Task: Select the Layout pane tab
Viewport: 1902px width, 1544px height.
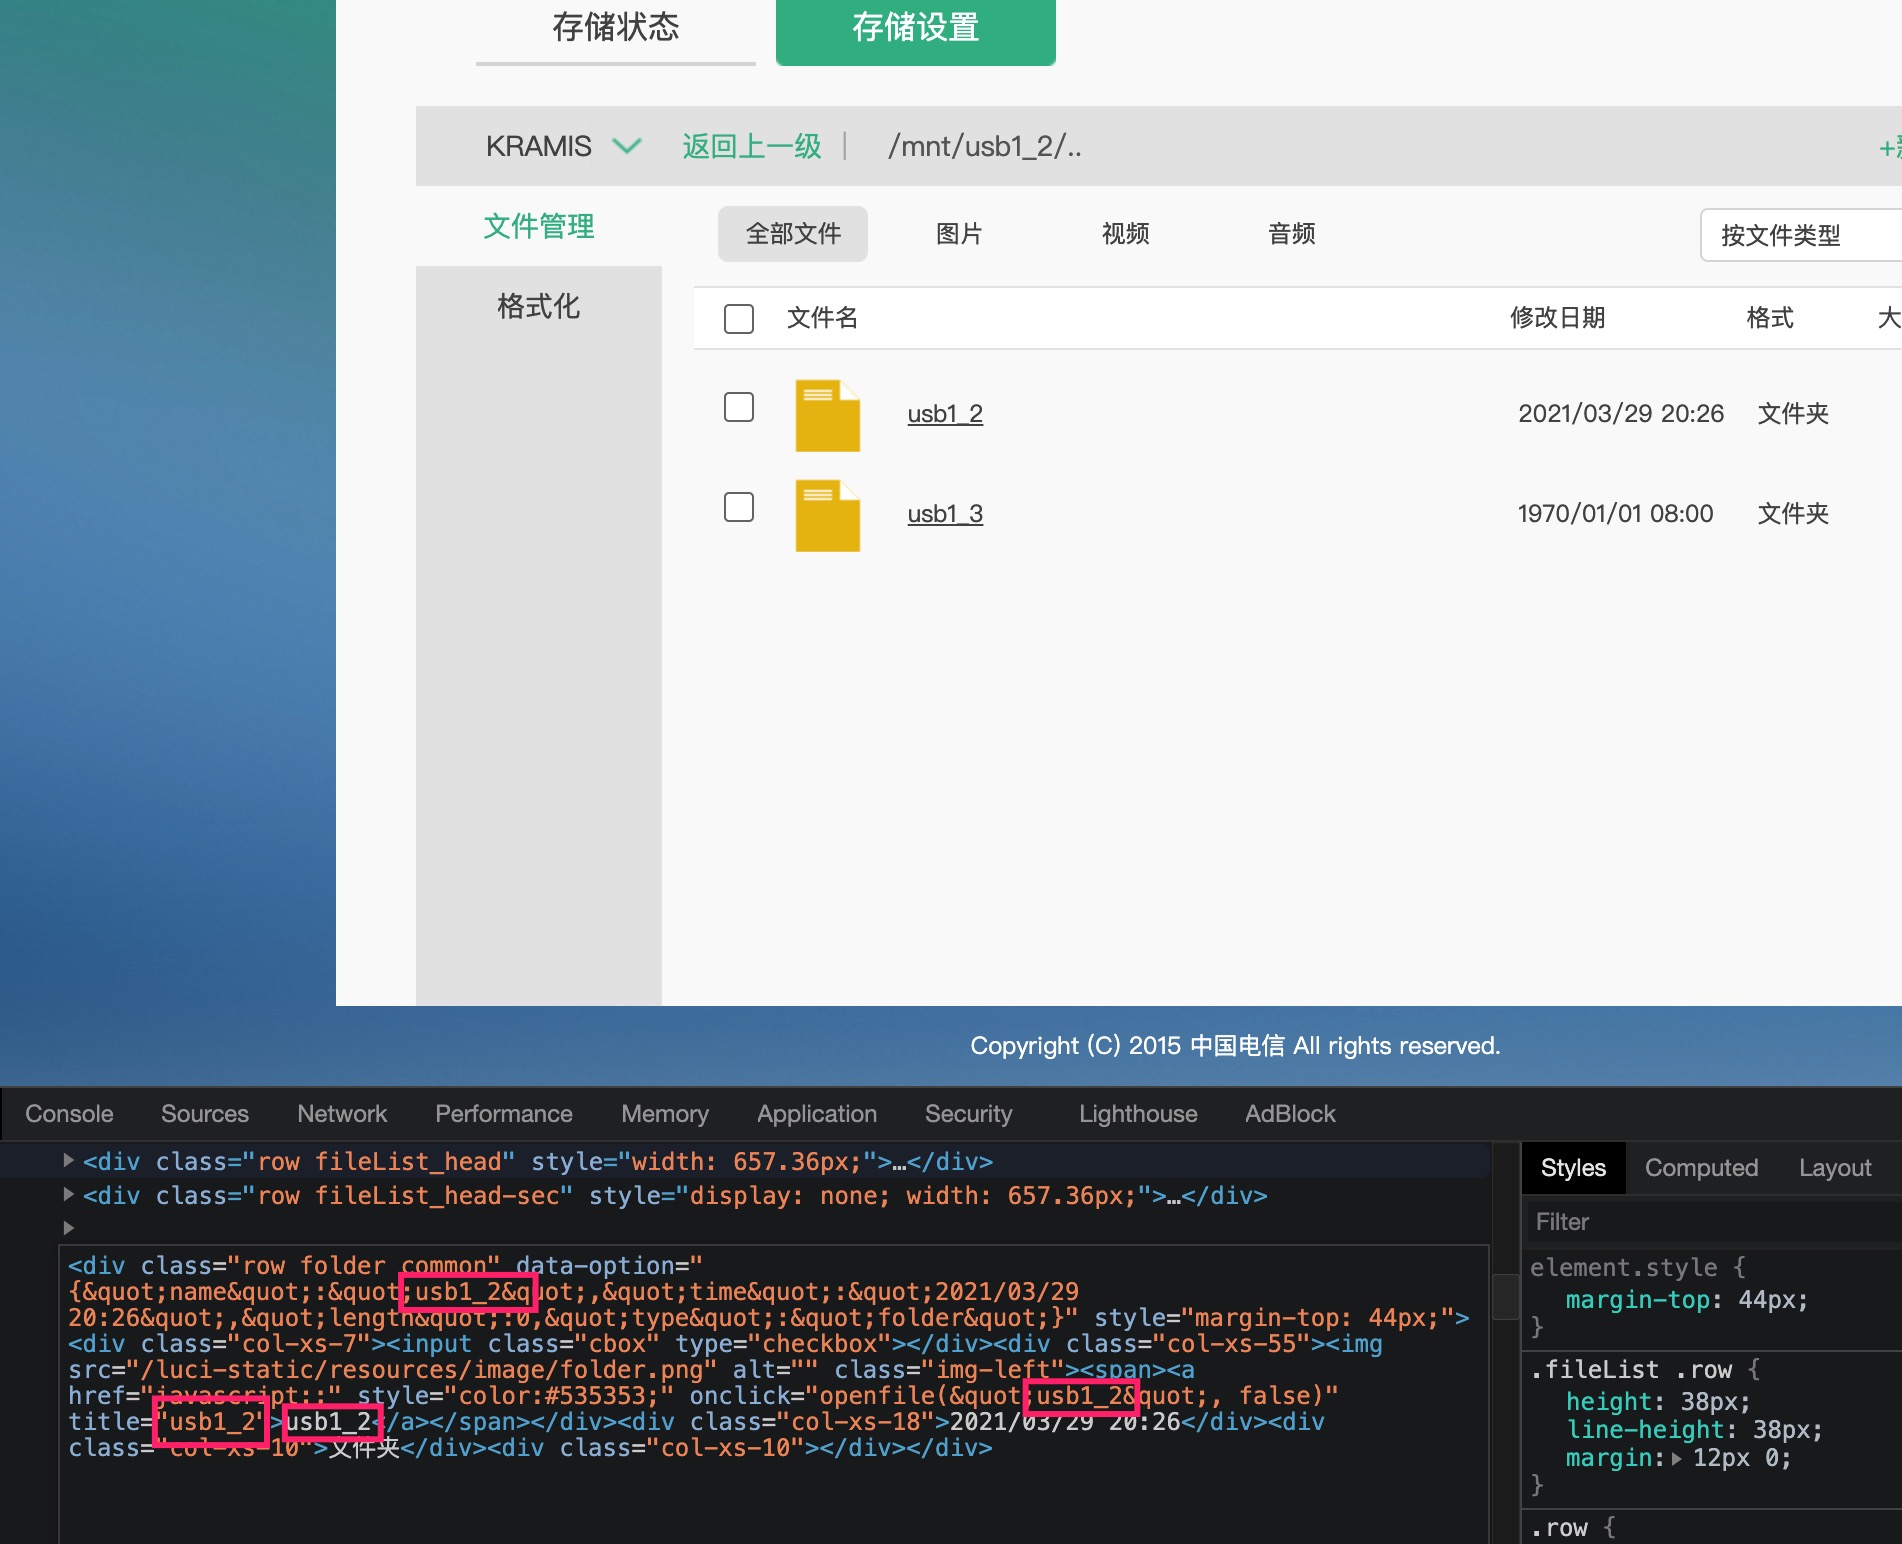Action: (1835, 1168)
